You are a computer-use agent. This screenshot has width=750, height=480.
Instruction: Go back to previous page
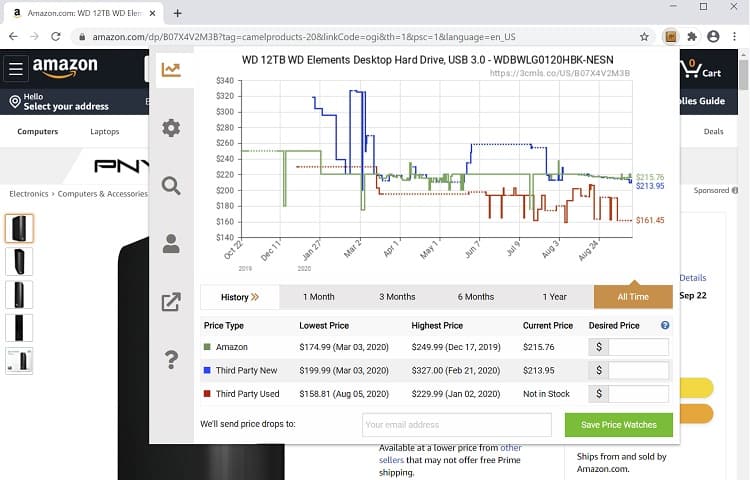click(13, 37)
